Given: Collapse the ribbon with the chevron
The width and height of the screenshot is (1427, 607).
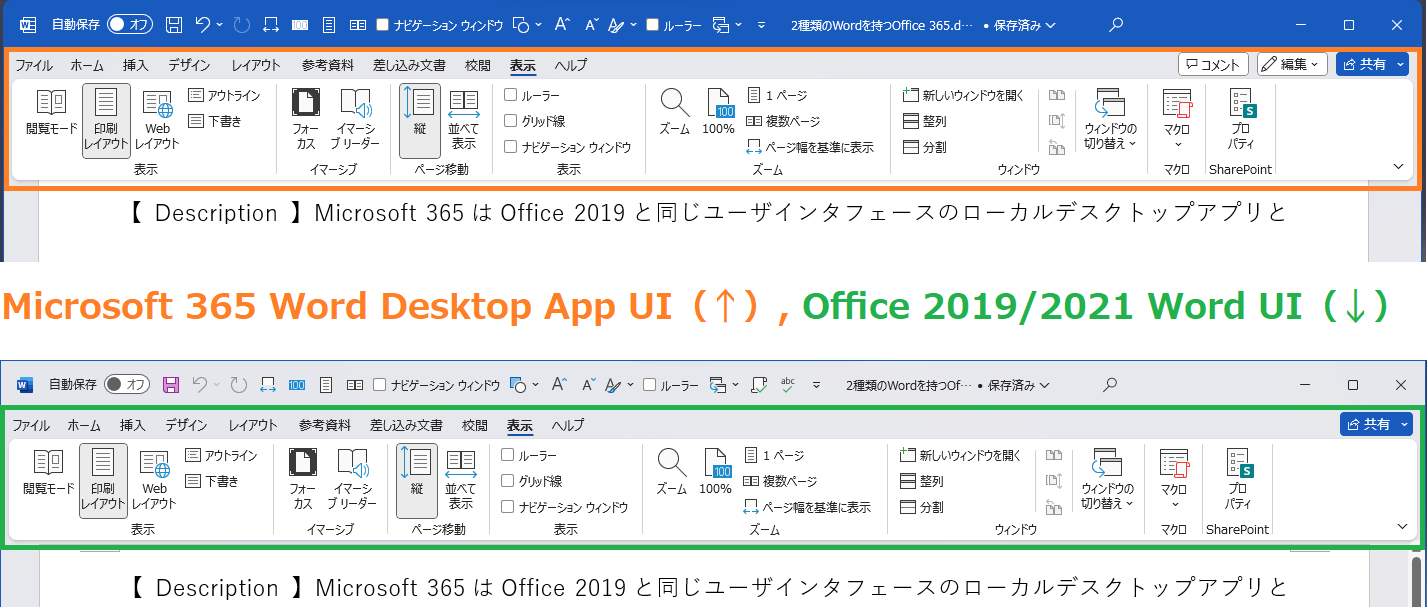Looking at the screenshot, I should (1399, 166).
